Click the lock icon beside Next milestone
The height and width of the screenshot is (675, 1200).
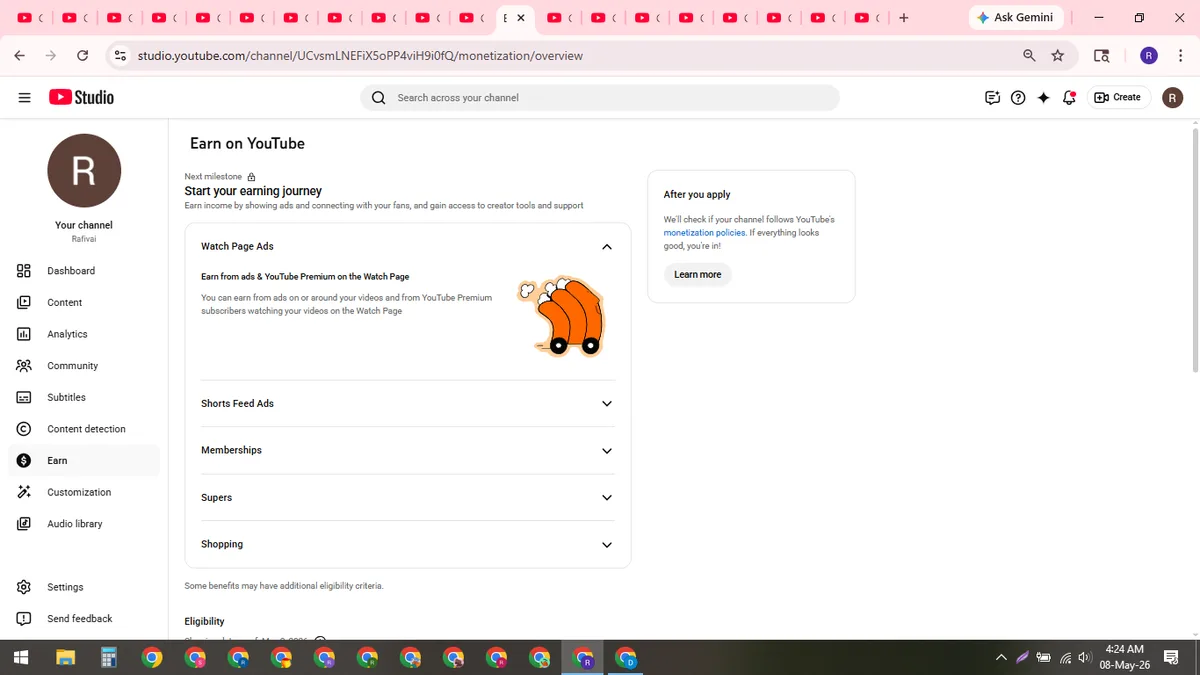coord(251,177)
